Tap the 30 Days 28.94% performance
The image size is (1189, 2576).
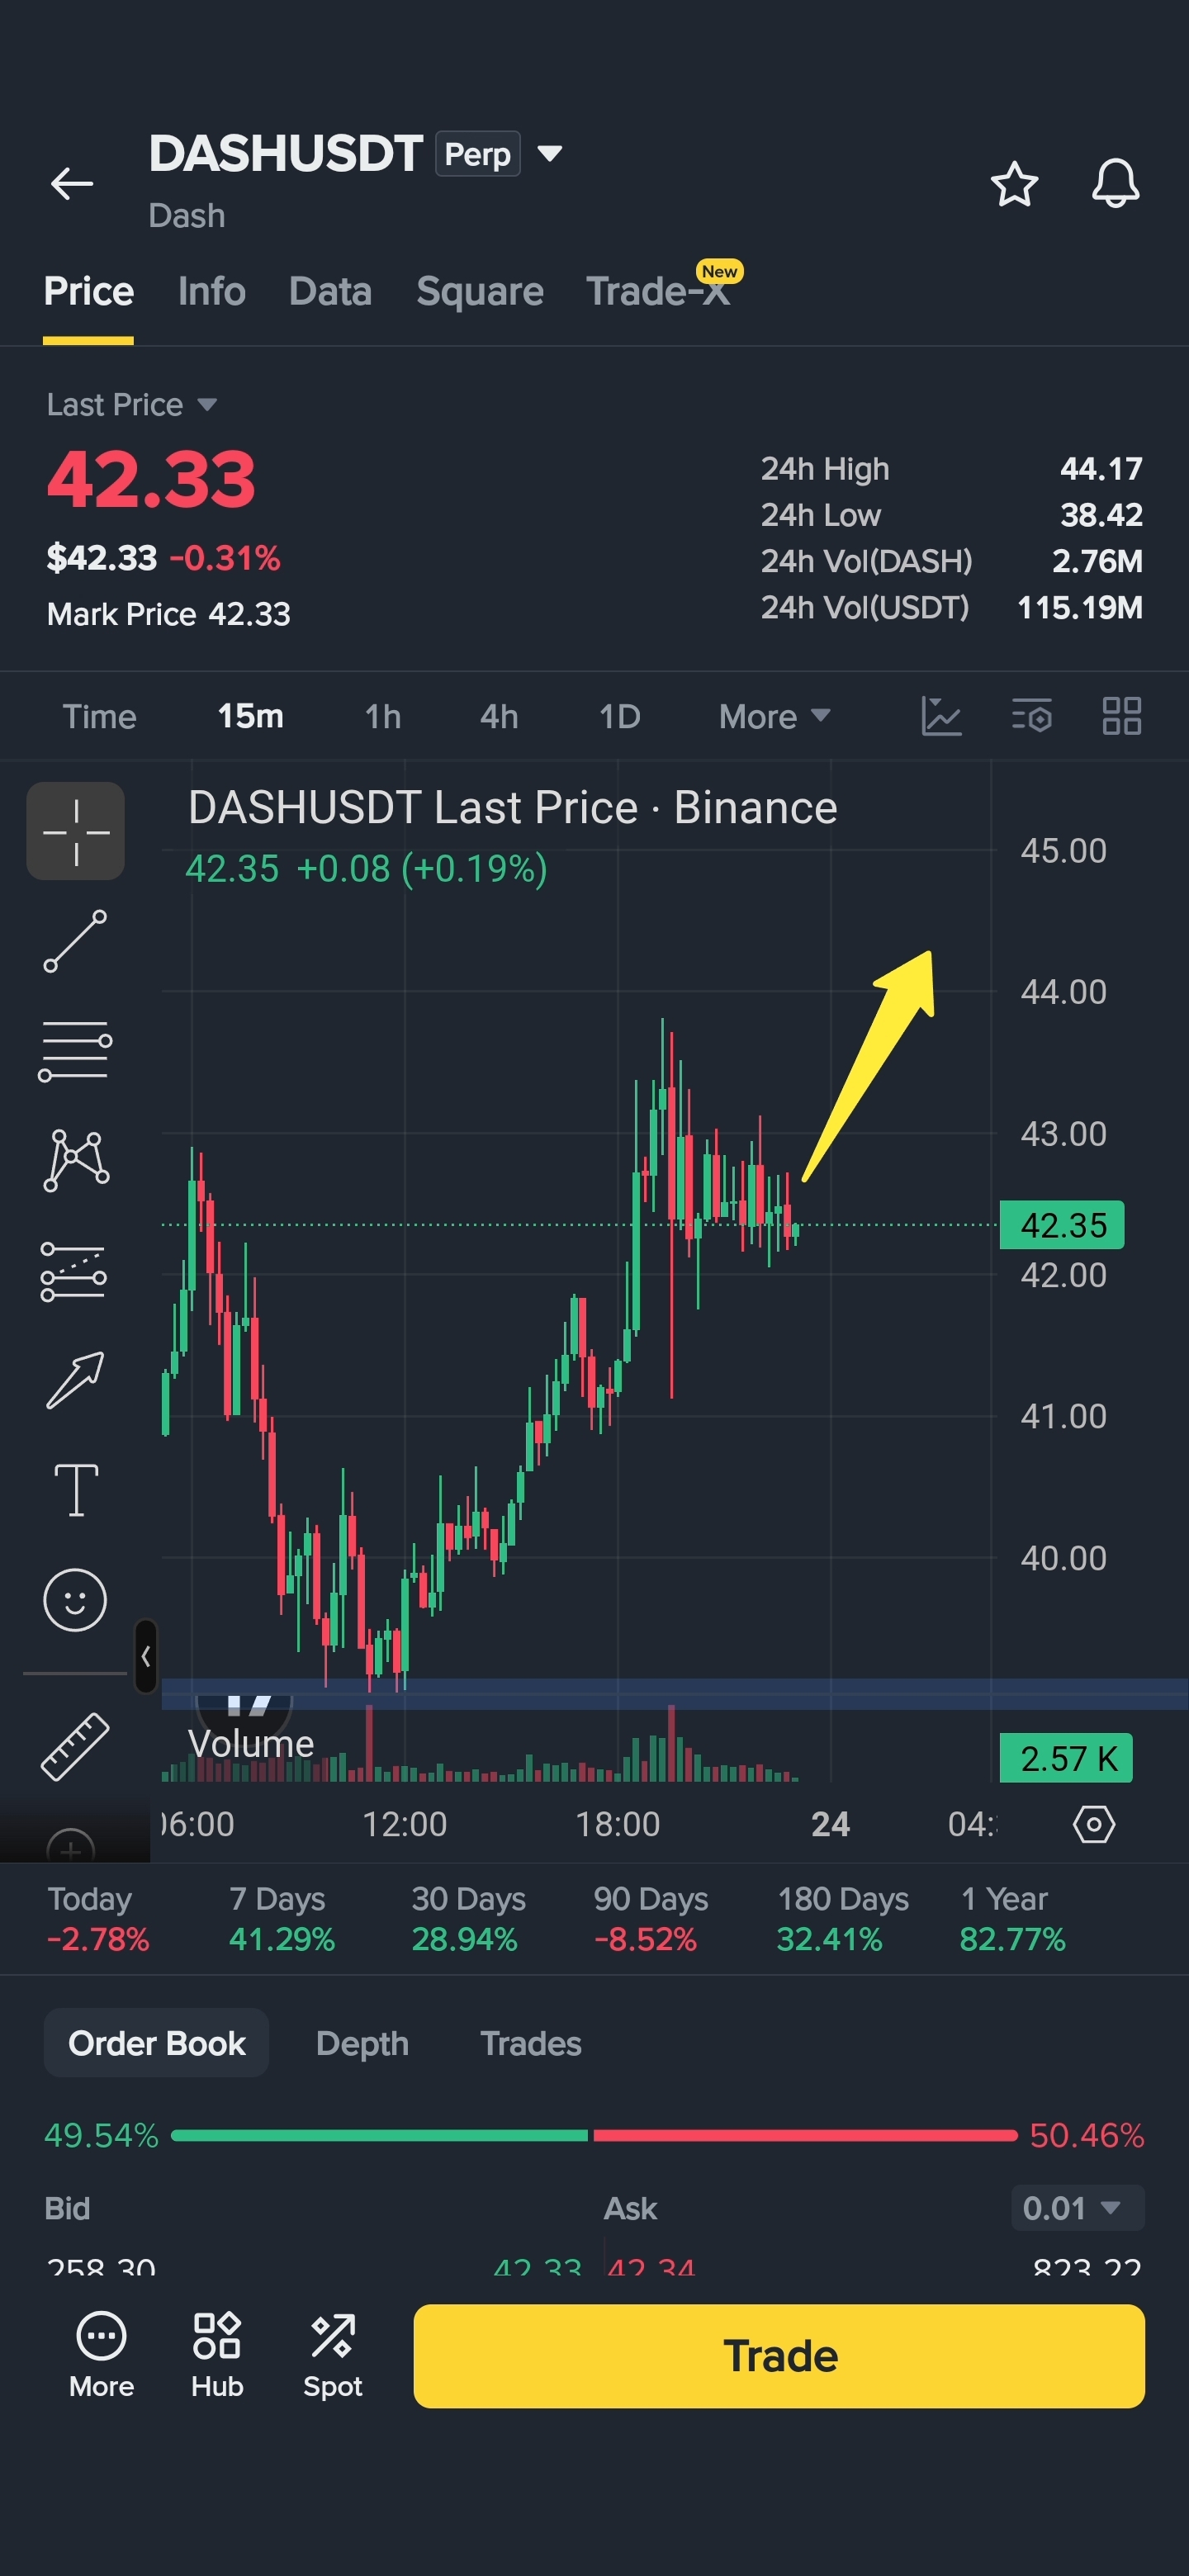pyautogui.click(x=468, y=1919)
